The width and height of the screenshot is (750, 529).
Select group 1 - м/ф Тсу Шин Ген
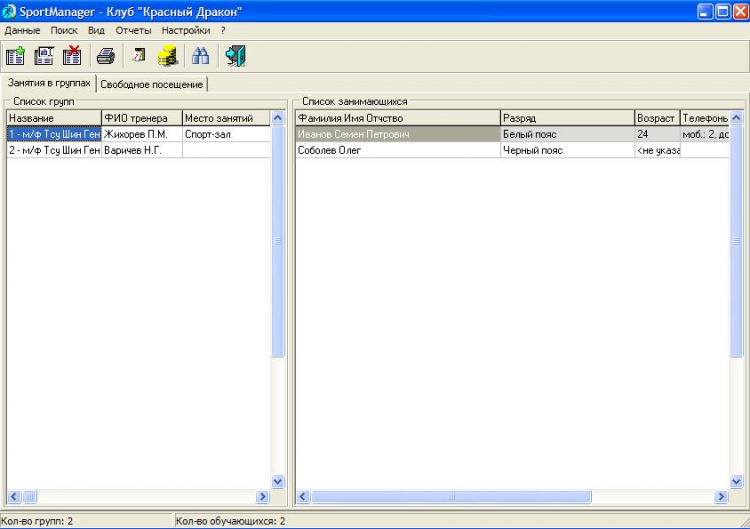click(54, 134)
